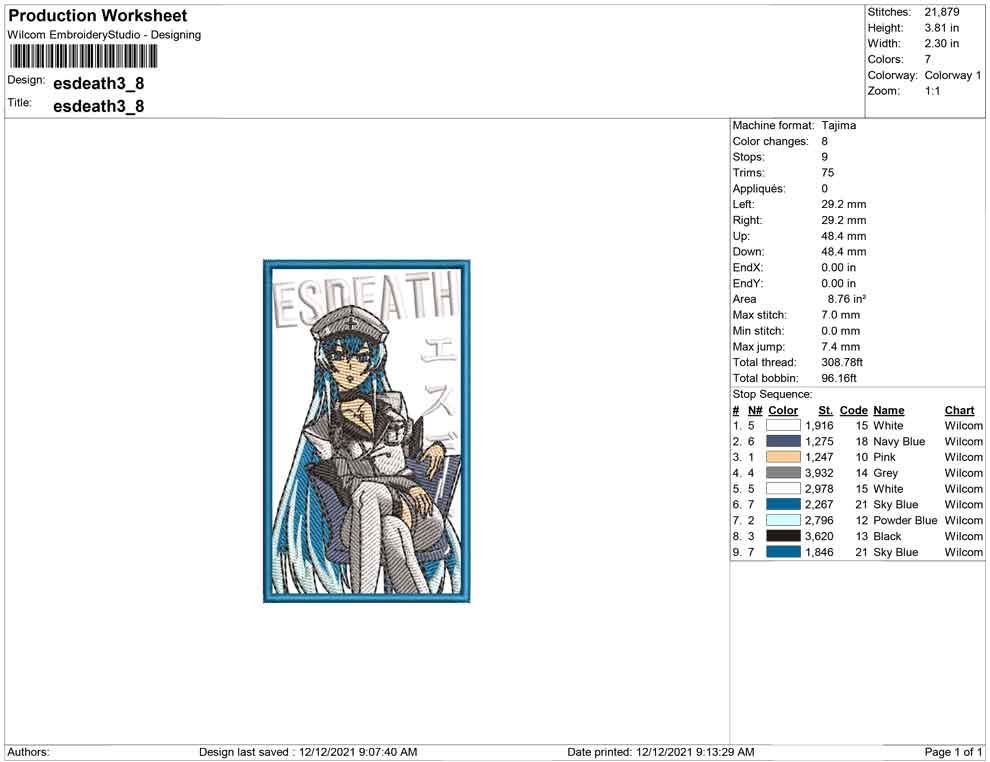The height and width of the screenshot is (762, 990).
Task: Click the 'Powder Blue' thread name
Action: [x=905, y=520]
